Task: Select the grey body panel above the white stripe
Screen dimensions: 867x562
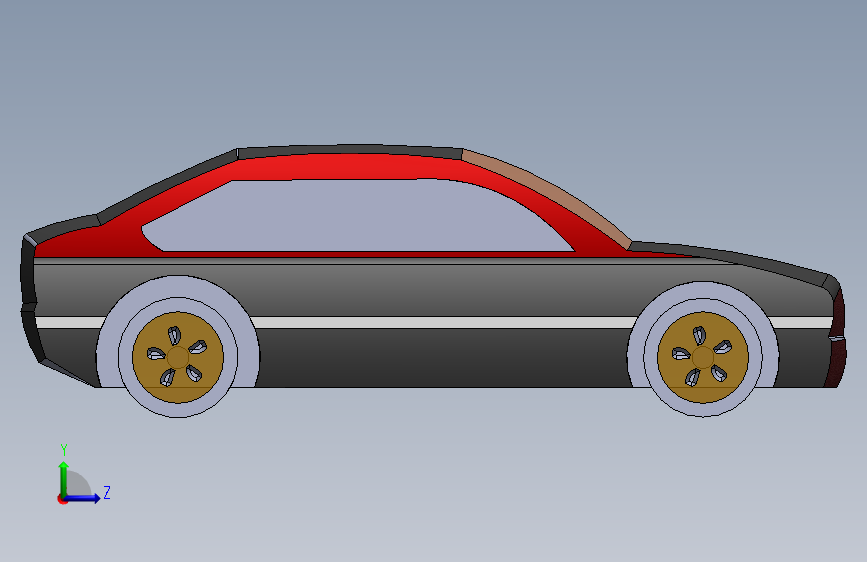Action: [442, 290]
